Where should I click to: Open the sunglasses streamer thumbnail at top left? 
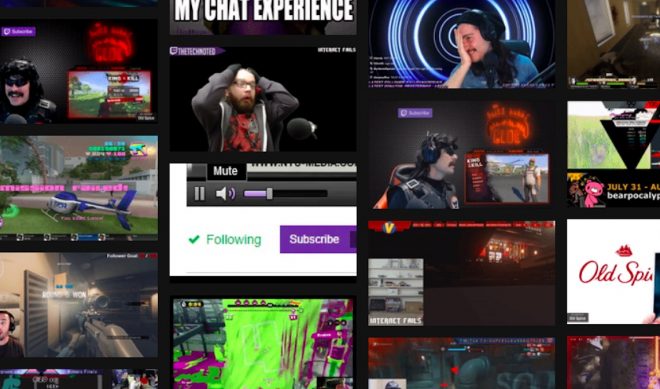click(79, 71)
